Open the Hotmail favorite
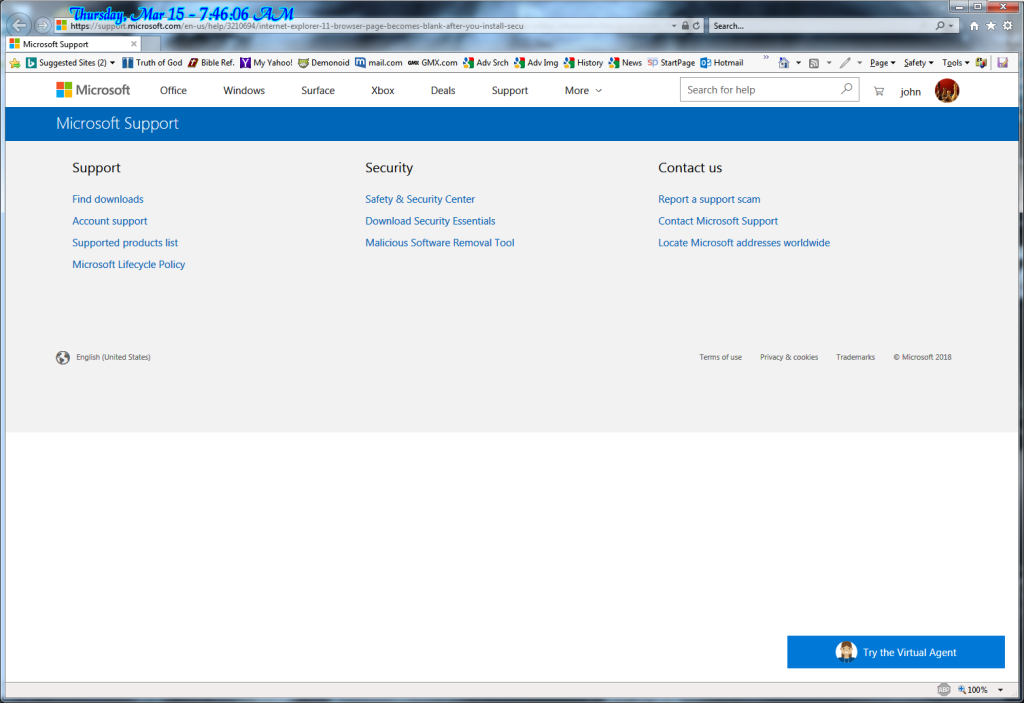The width and height of the screenshot is (1024, 703). coord(722,63)
